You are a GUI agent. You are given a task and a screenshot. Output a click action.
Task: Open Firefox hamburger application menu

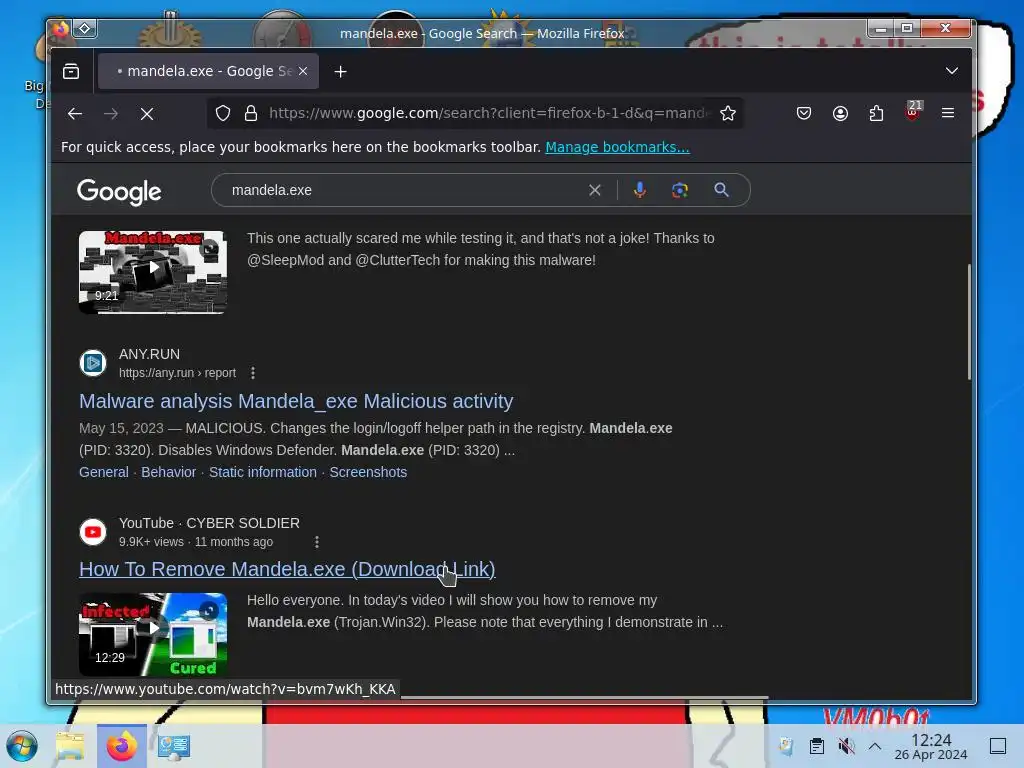pos(948,113)
